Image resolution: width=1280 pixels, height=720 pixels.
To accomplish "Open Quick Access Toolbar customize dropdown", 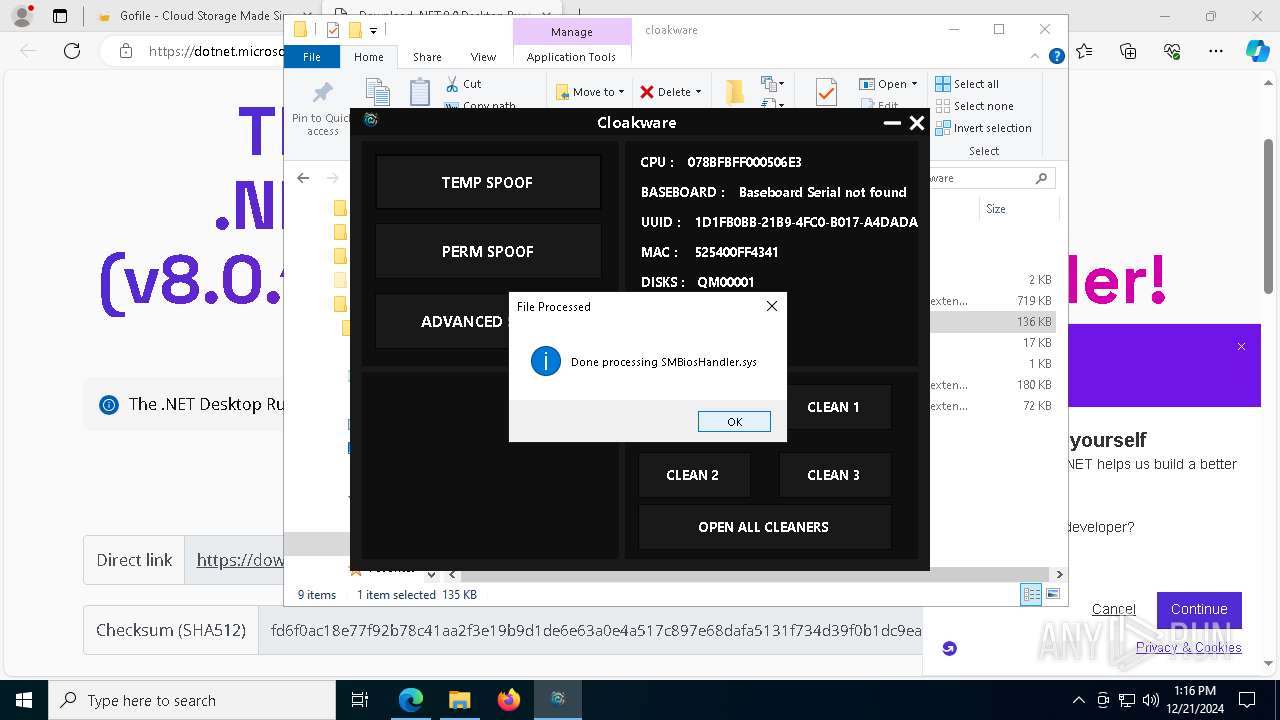I will [374, 31].
